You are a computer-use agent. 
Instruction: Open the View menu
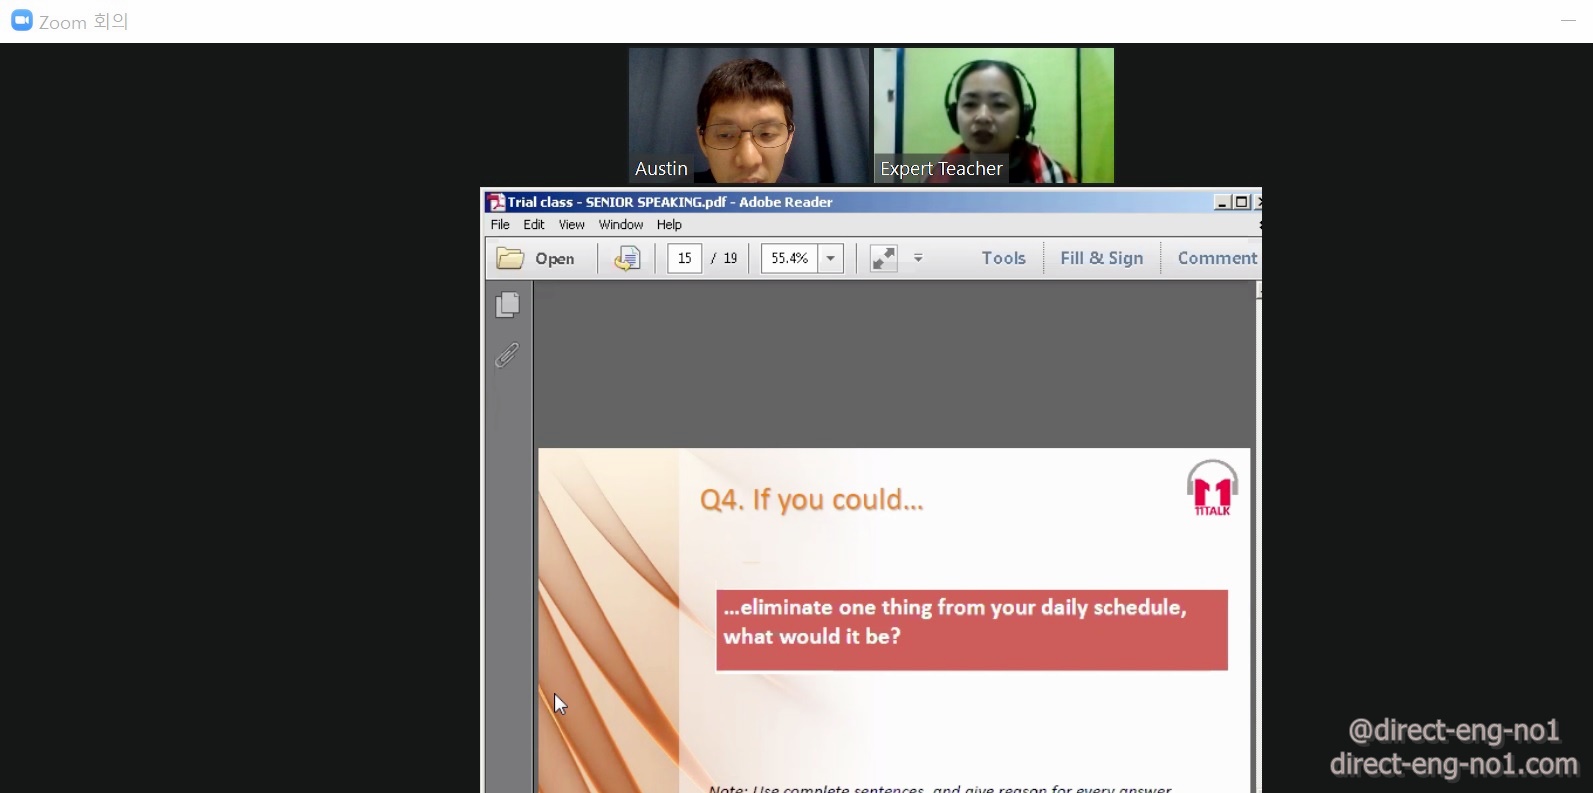pos(571,225)
